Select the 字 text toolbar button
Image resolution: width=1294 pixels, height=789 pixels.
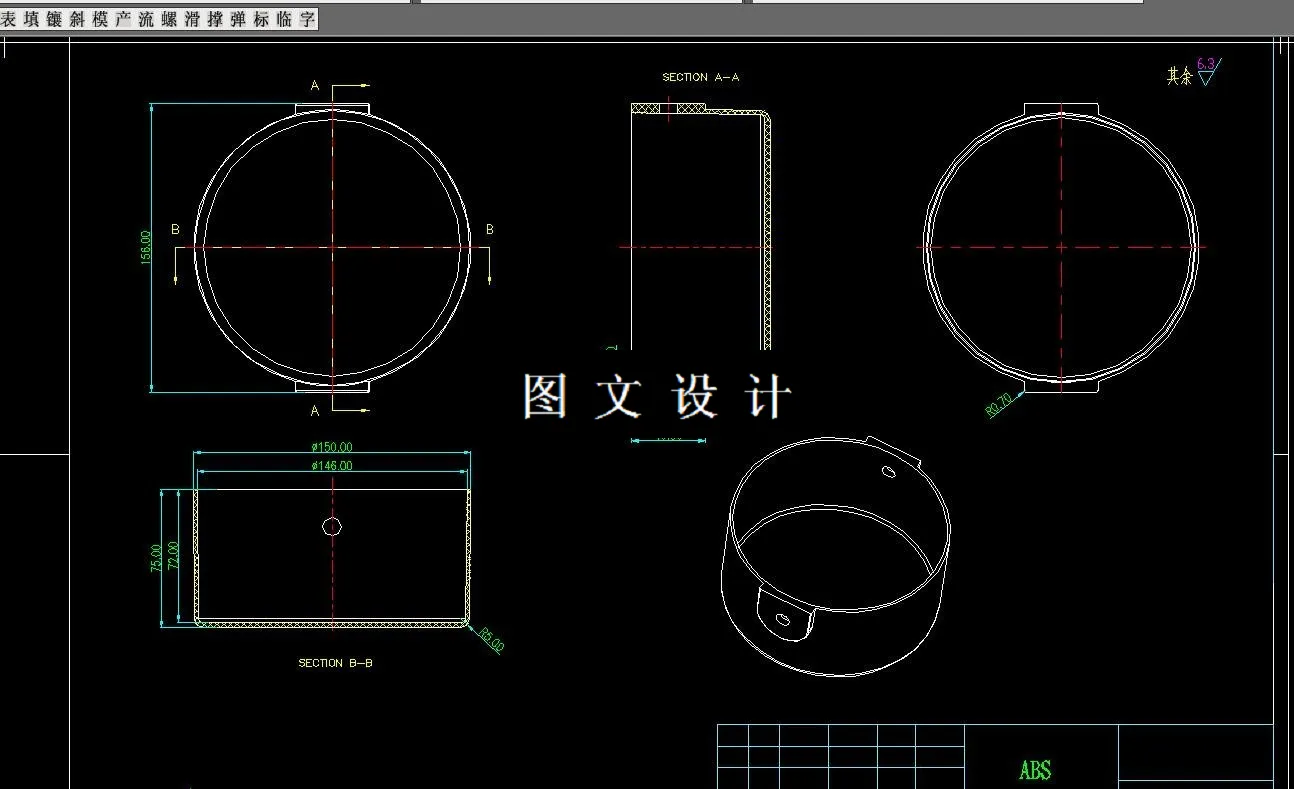click(308, 20)
